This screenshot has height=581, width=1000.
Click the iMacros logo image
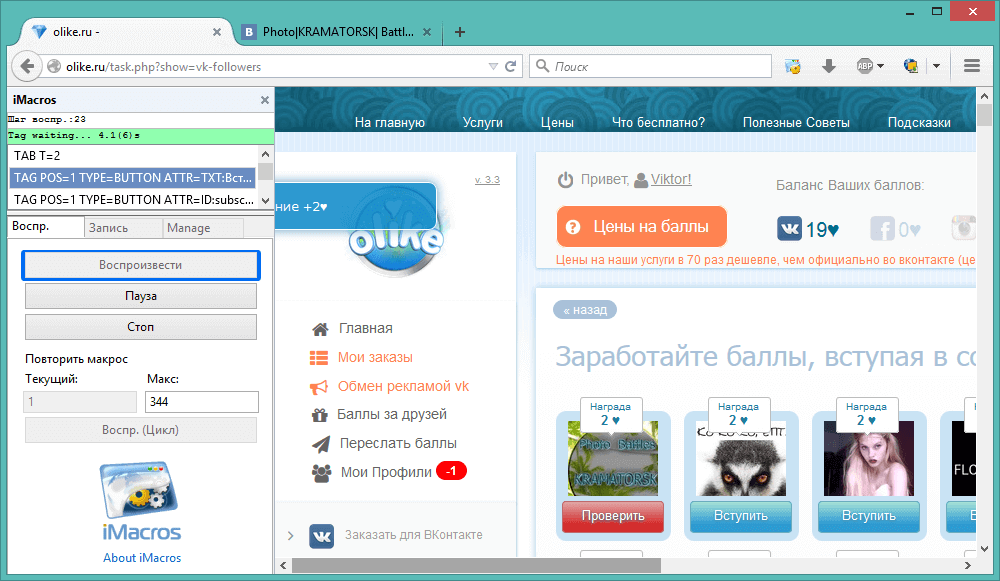click(x=140, y=501)
